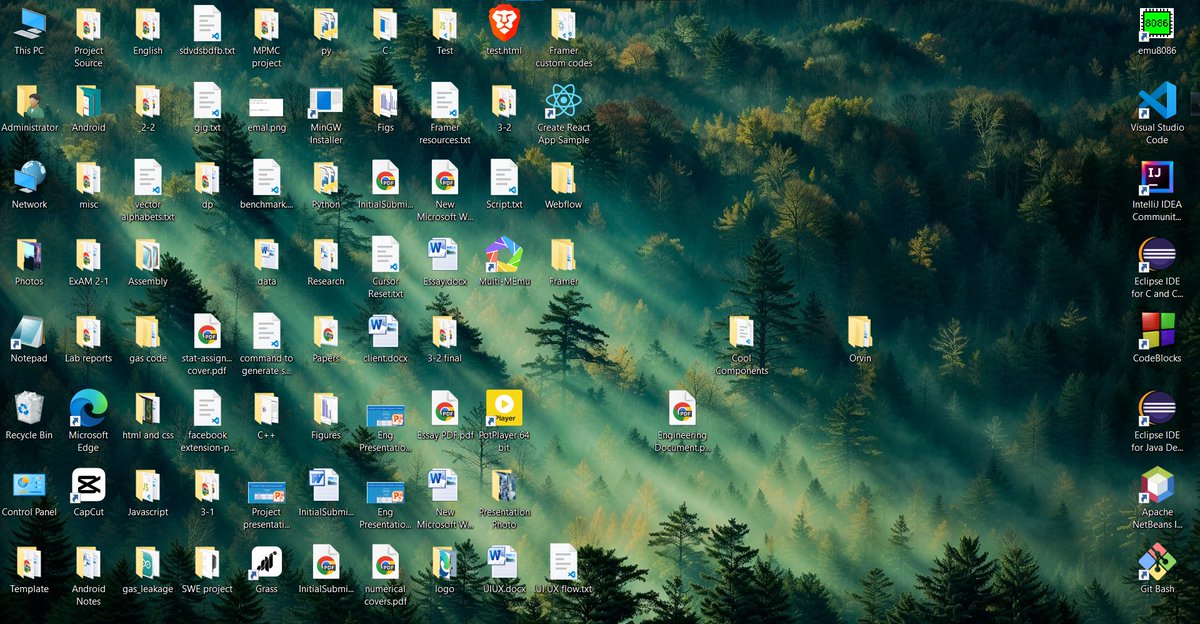Launch Multi-MEmu shortcut
The height and width of the screenshot is (624, 1200).
[504, 261]
